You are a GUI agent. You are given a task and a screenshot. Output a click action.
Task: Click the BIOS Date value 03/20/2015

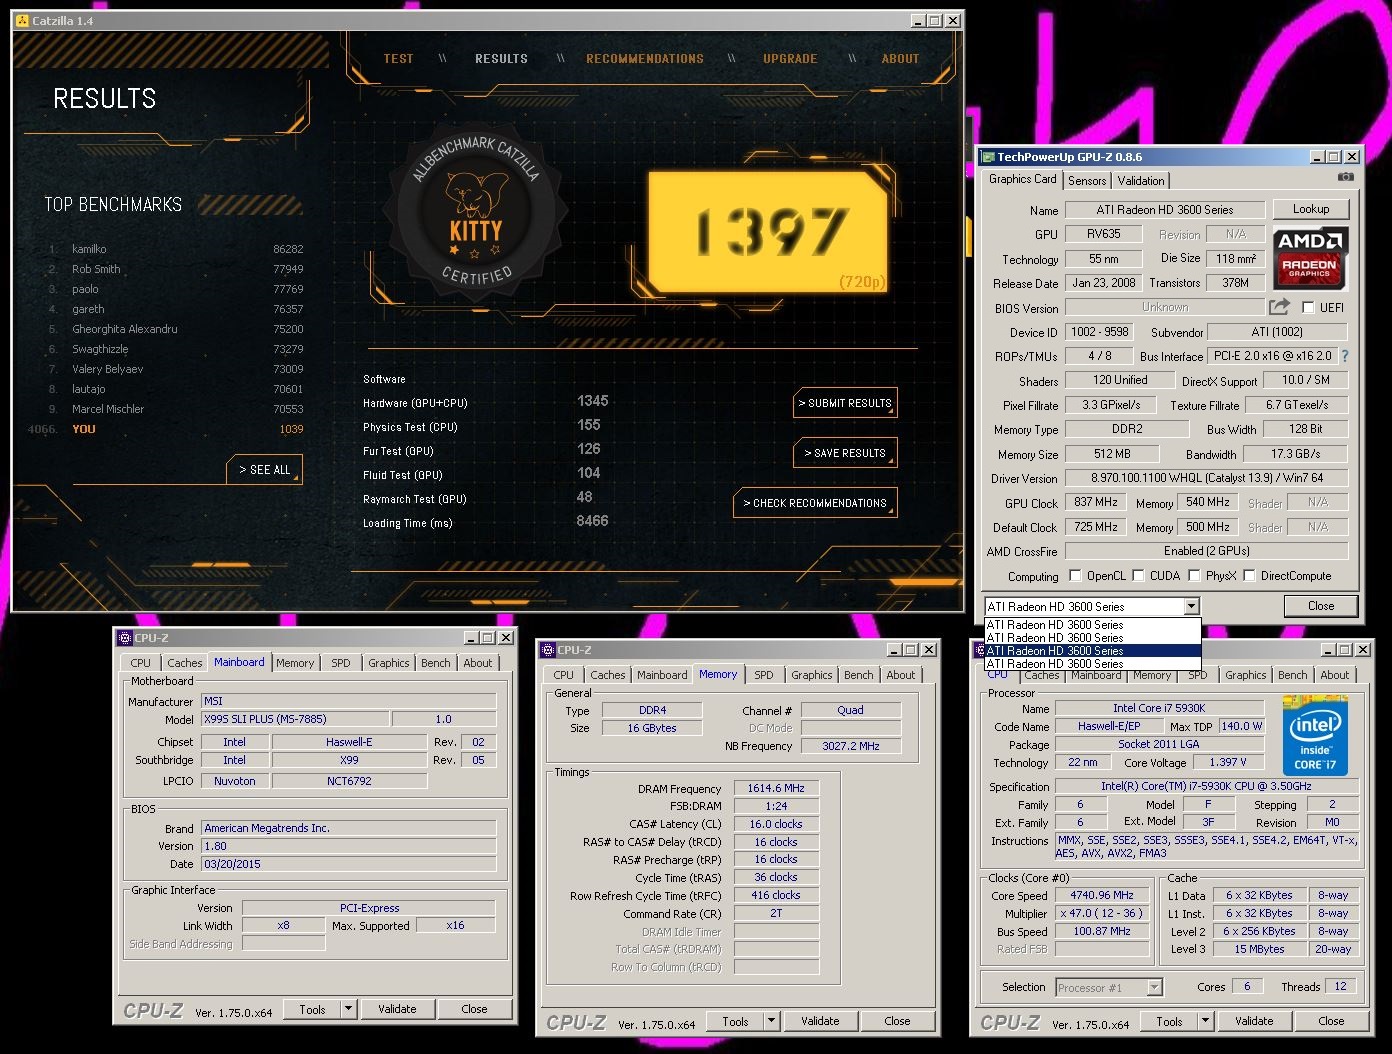(349, 864)
